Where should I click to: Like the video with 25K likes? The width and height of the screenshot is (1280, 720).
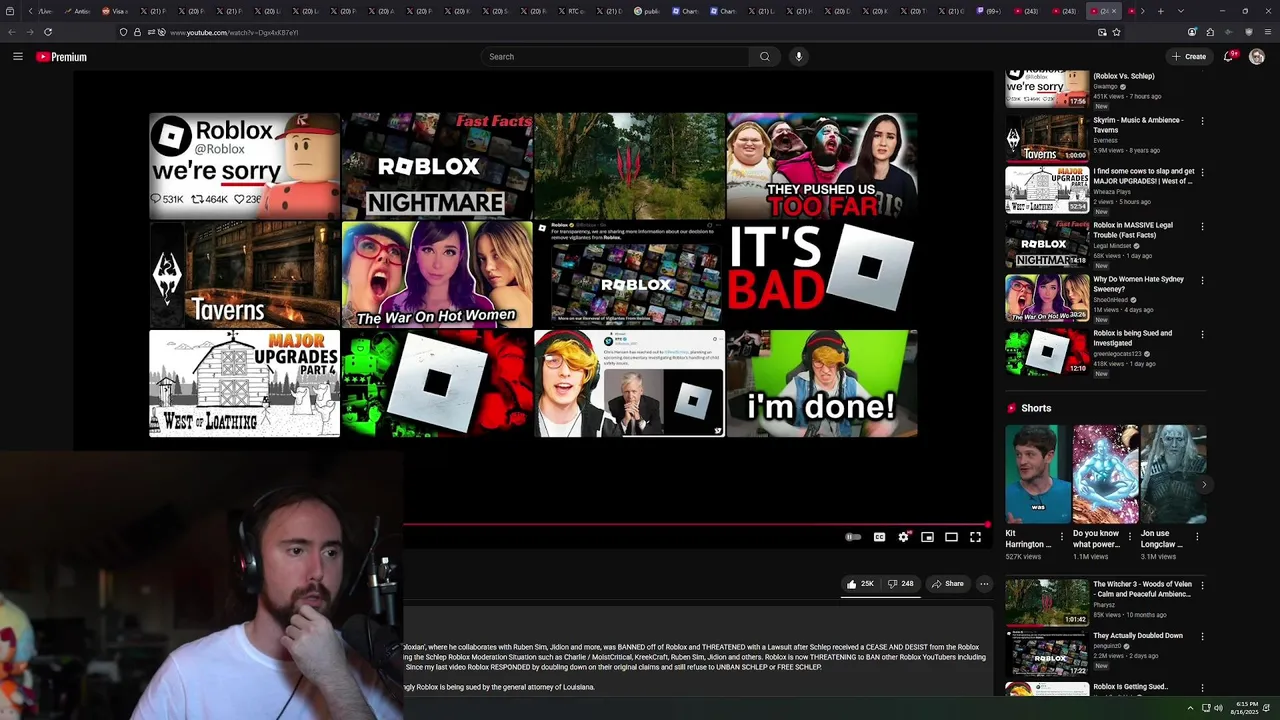(x=860, y=584)
